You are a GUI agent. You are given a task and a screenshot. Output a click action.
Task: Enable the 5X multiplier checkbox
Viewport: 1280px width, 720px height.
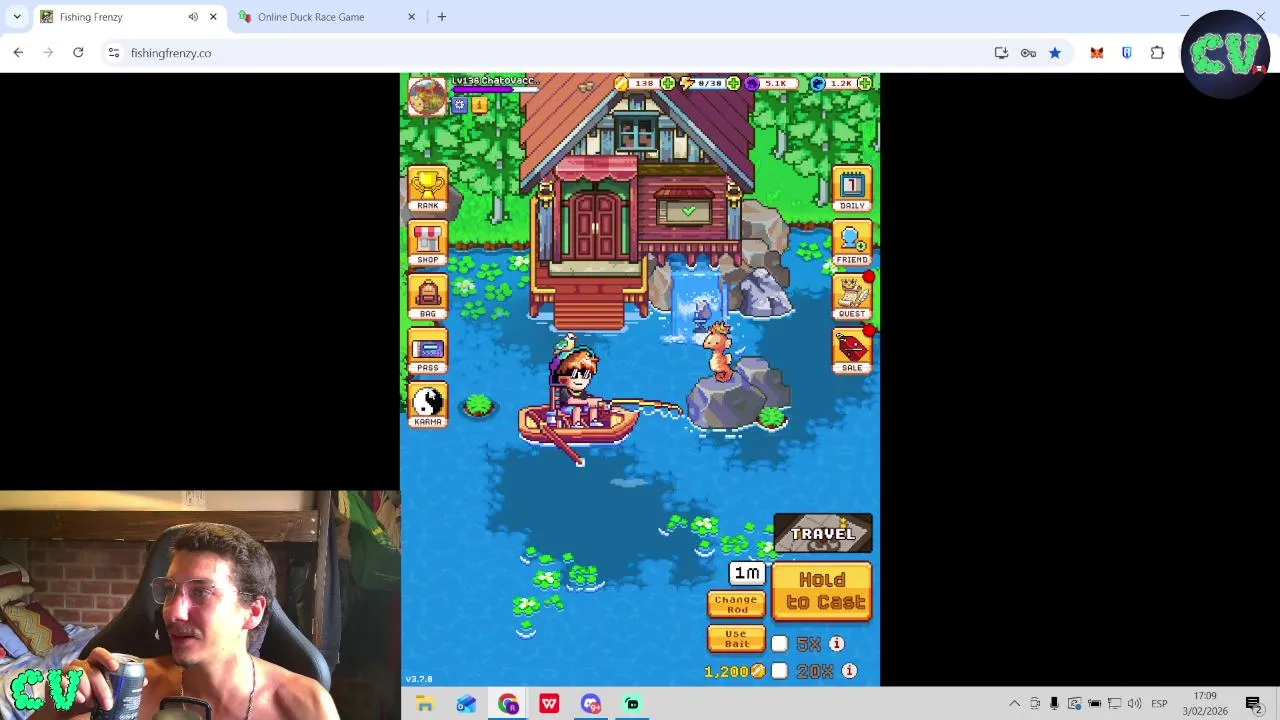tap(780, 644)
